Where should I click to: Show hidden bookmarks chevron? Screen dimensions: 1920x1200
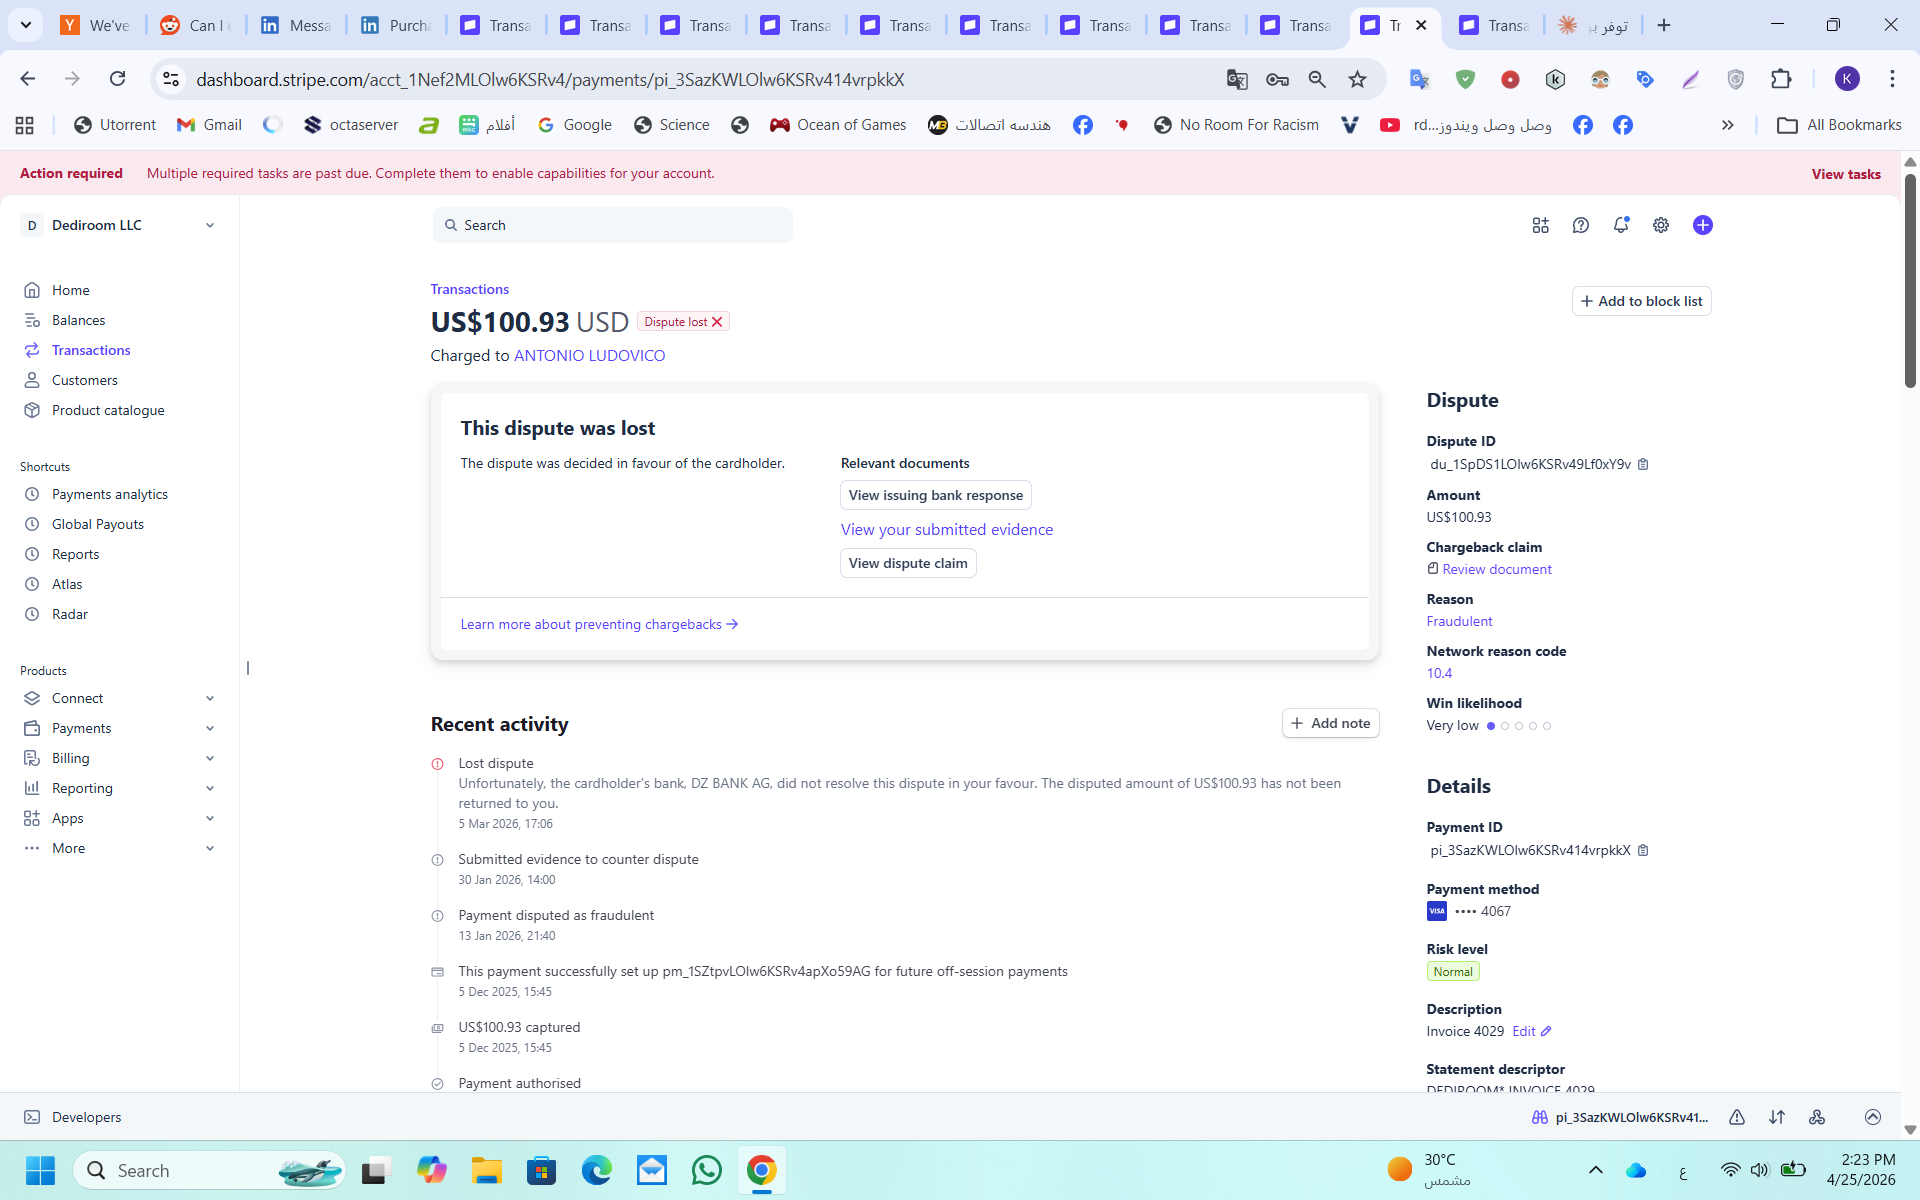pos(1727,125)
